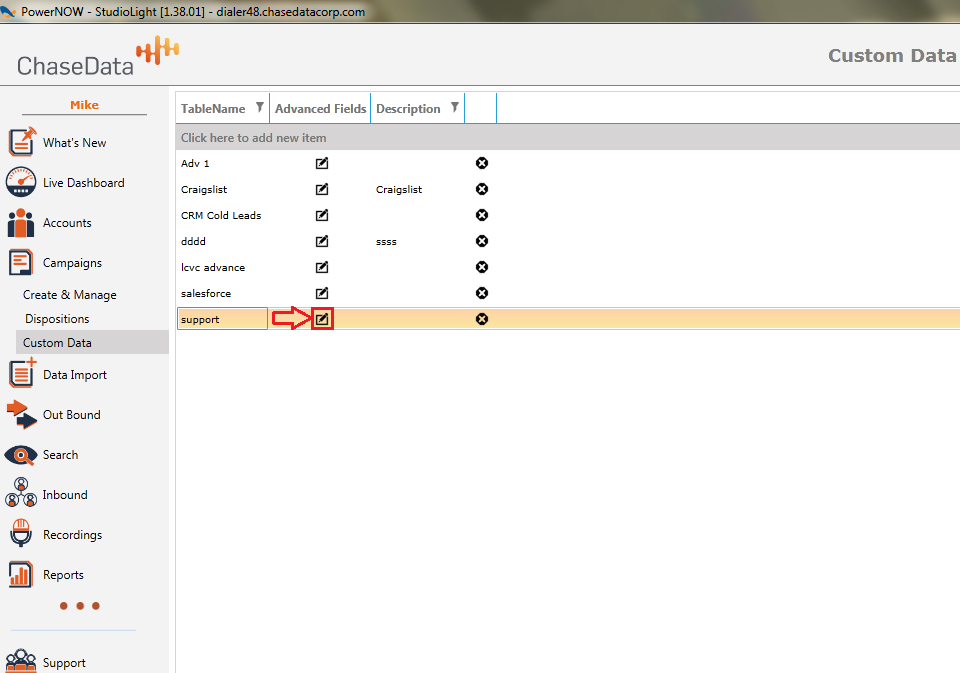
Task: Click the Inbound sidebar link
Action: (x=65, y=495)
